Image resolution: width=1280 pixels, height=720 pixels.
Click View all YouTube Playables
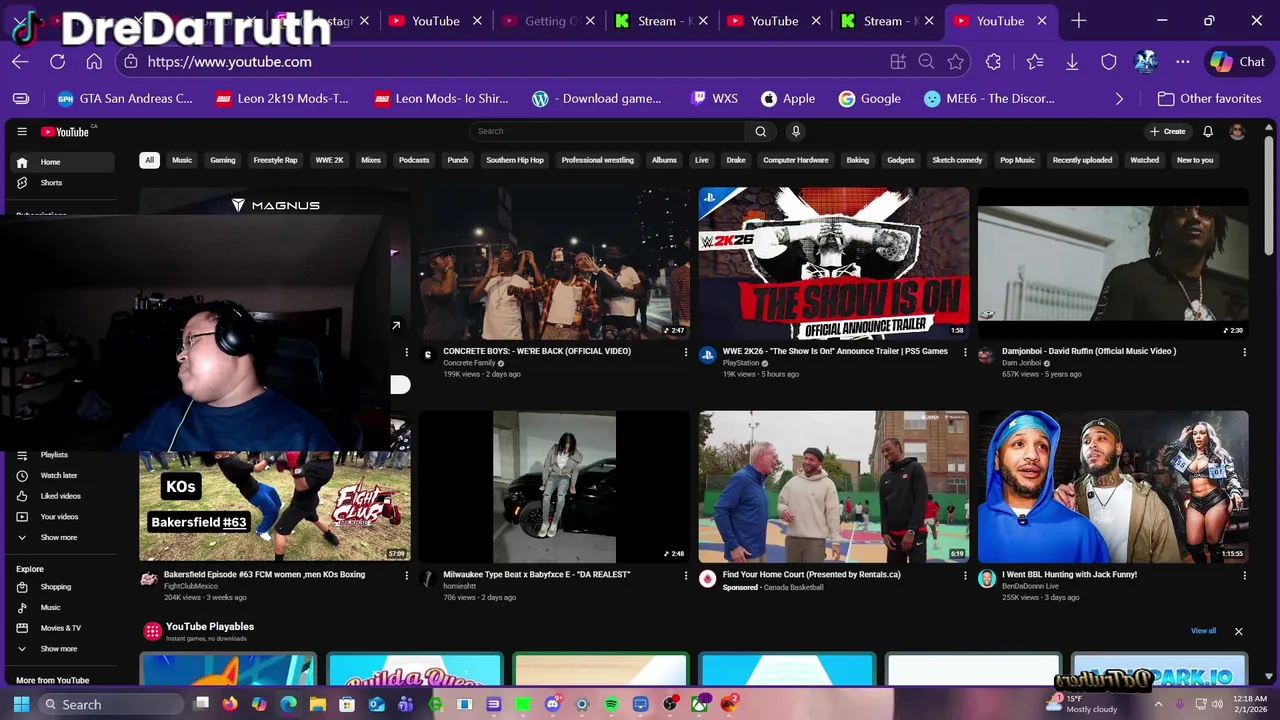[x=1203, y=631]
